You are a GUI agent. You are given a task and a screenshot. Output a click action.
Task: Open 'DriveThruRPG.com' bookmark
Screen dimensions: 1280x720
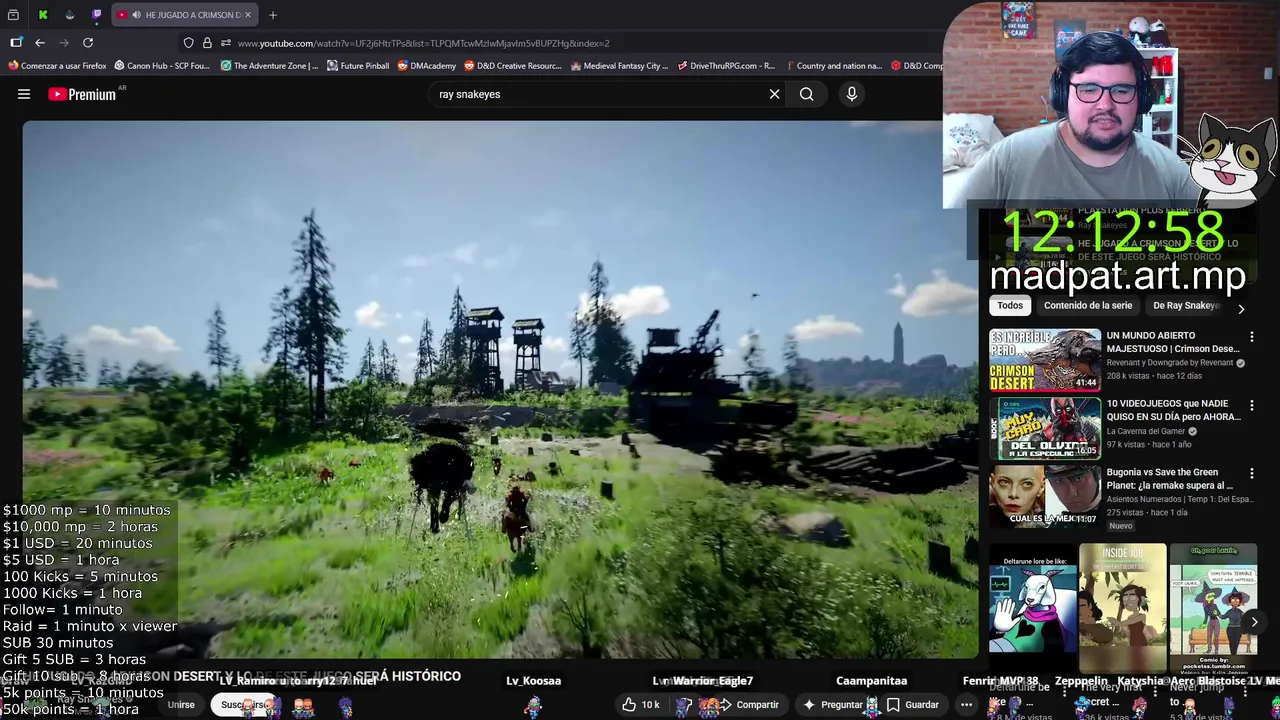(726, 66)
